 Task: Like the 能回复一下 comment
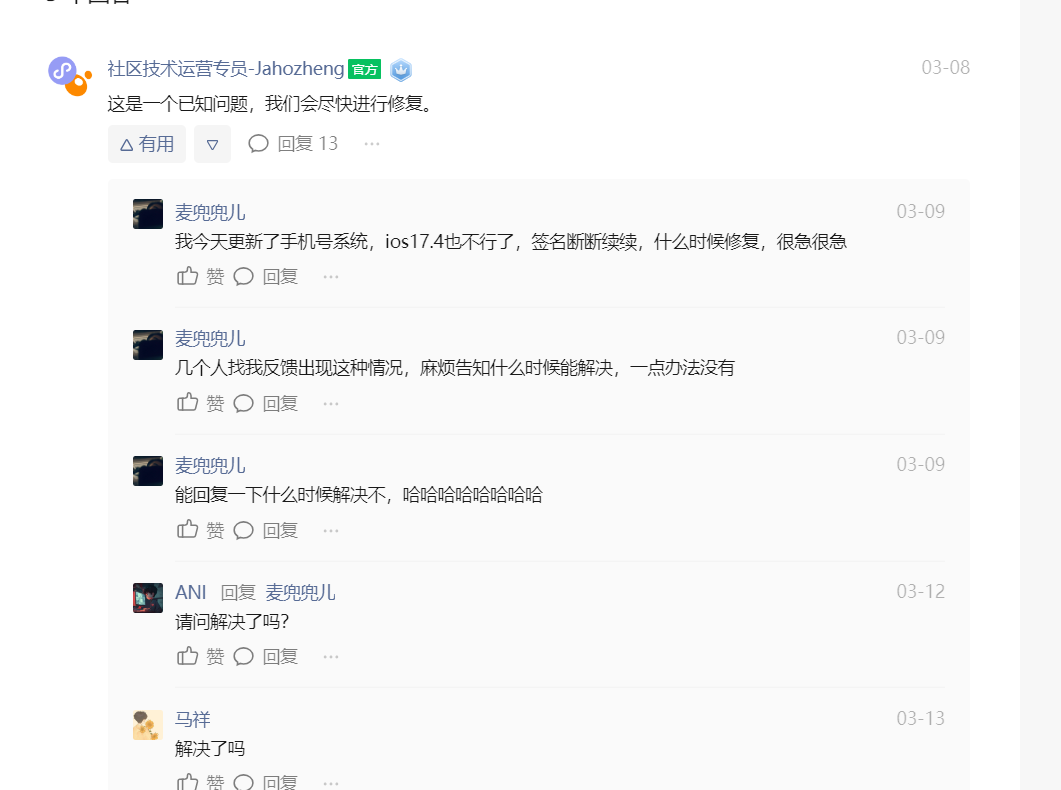200,530
